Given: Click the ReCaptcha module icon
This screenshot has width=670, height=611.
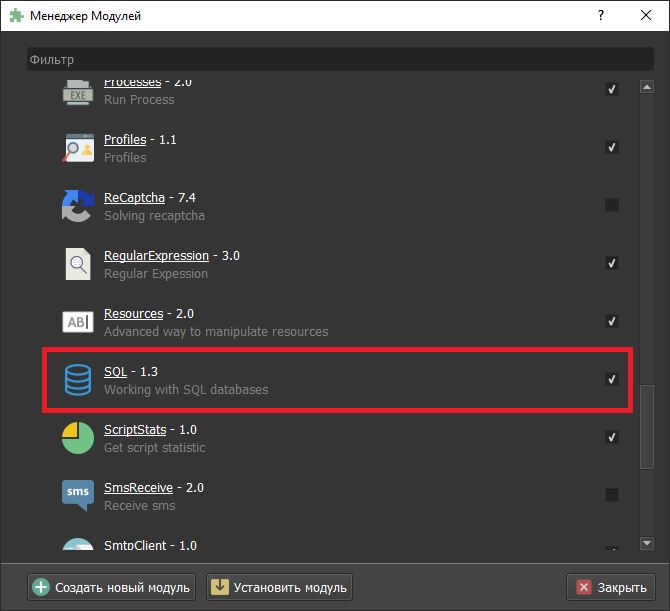Looking at the screenshot, I should click(x=77, y=206).
